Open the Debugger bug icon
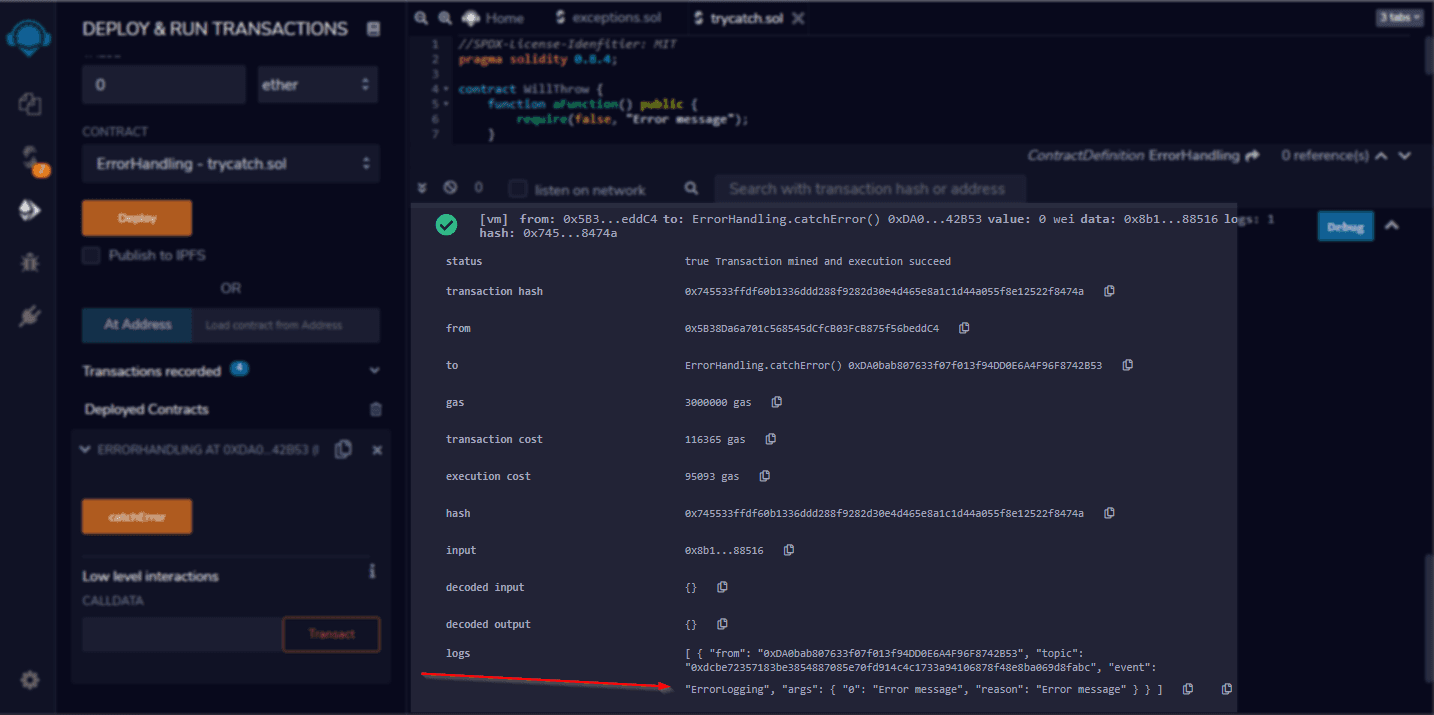Image resolution: width=1434 pixels, height=715 pixels. pos(29,263)
